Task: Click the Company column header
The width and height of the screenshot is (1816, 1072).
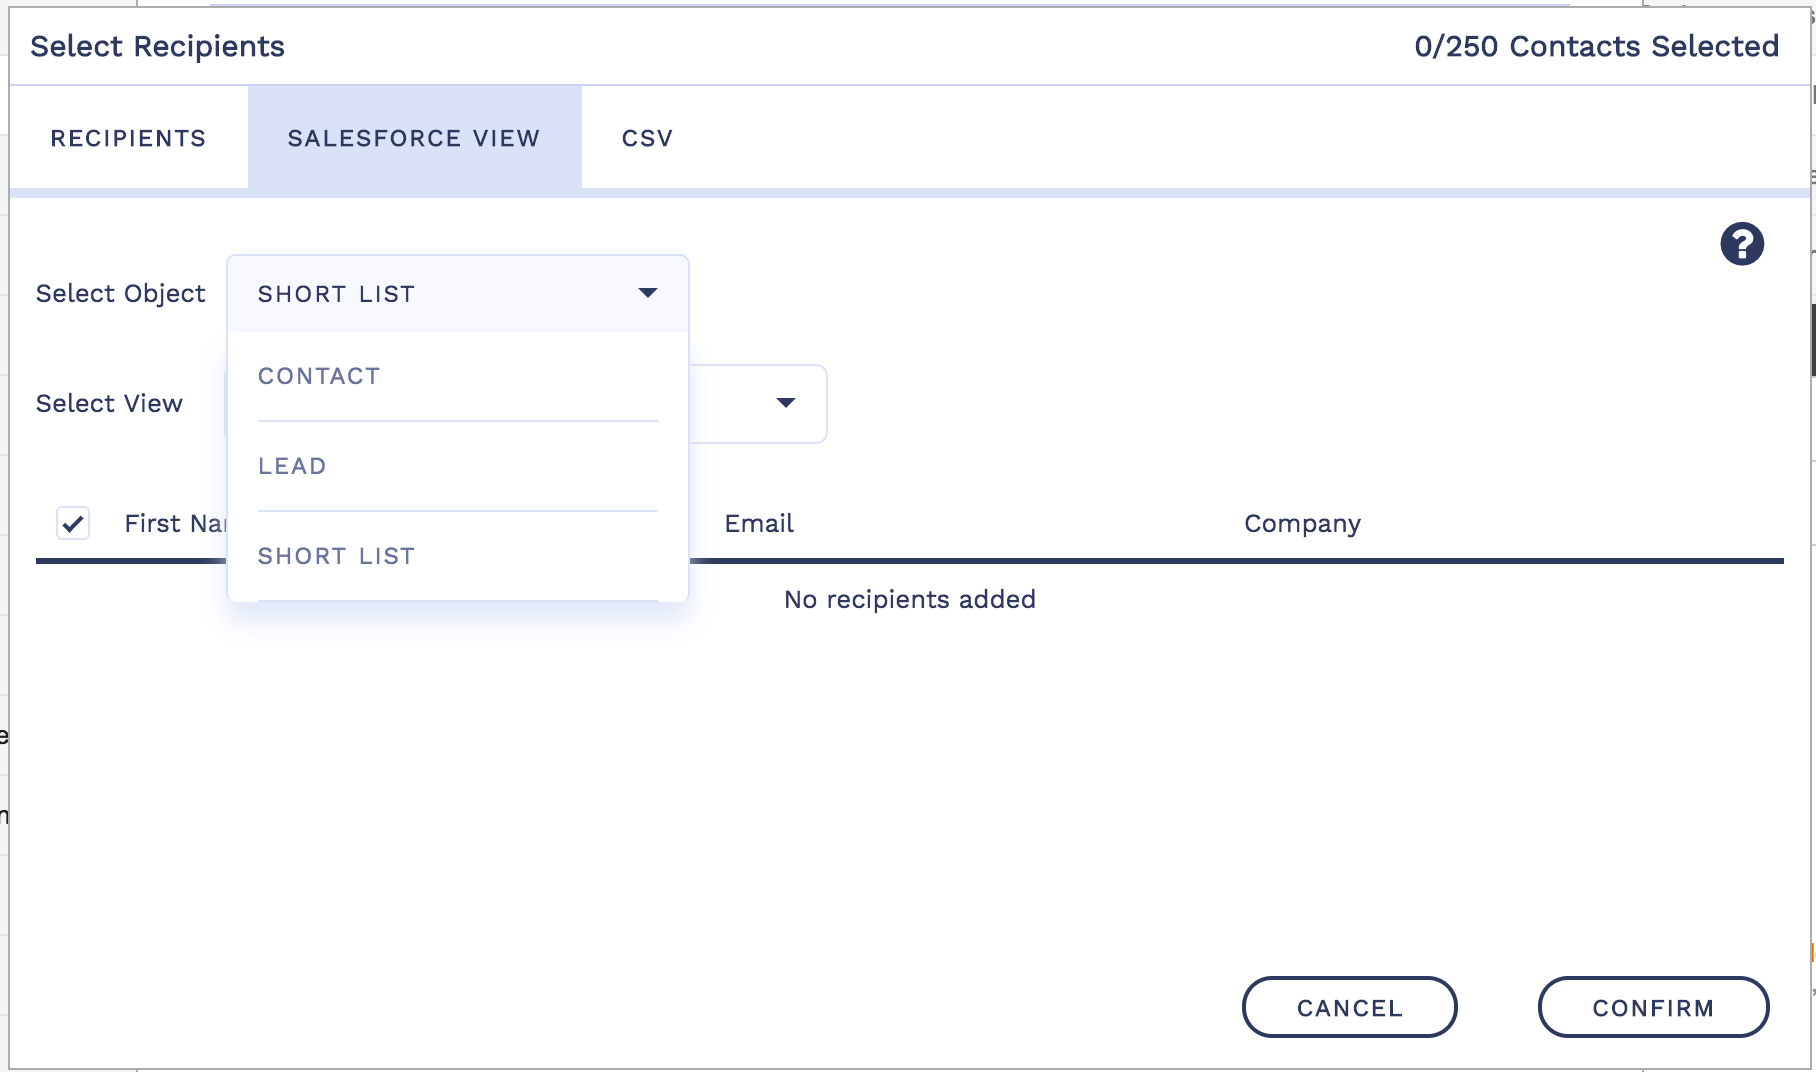Action: click(x=1302, y=523)
